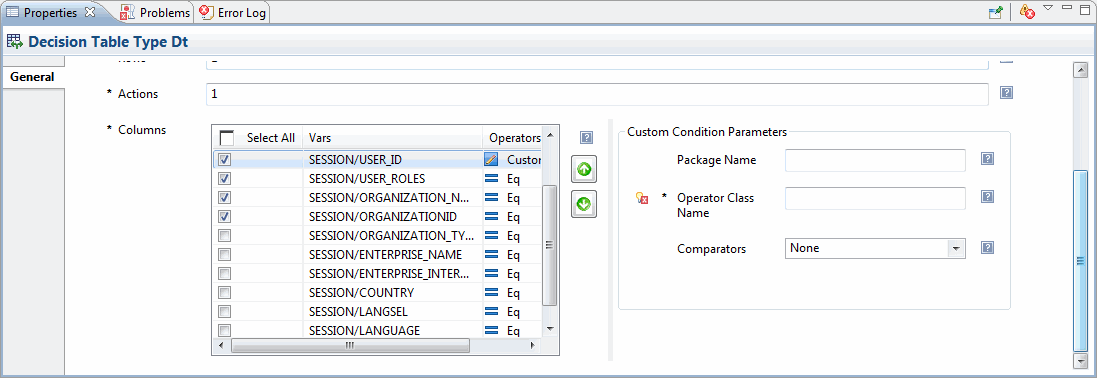This screenshot has width=1097, height=378.
Task: Open help icon beside Operator Class Name
Action: (x=987, y=197)
